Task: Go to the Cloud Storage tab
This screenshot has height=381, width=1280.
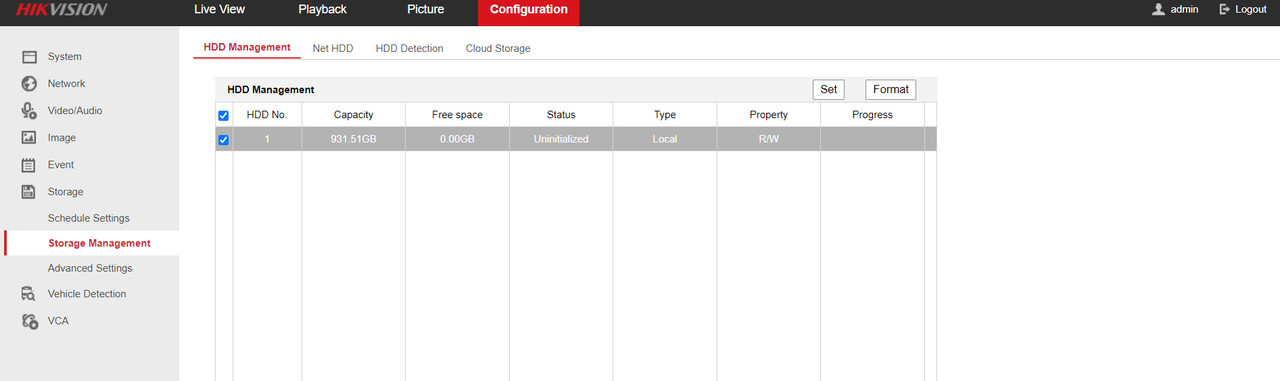Action: coord(498,48)
